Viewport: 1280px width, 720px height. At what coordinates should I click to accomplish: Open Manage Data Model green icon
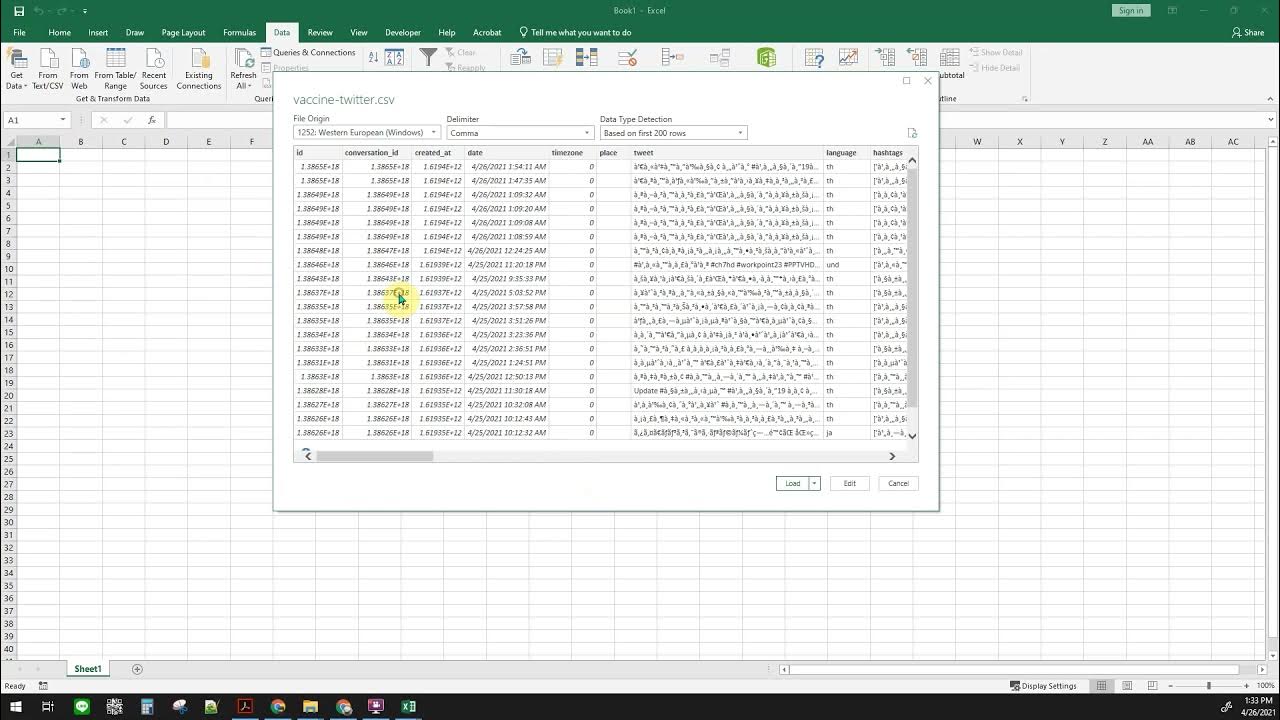click(767, 58)
